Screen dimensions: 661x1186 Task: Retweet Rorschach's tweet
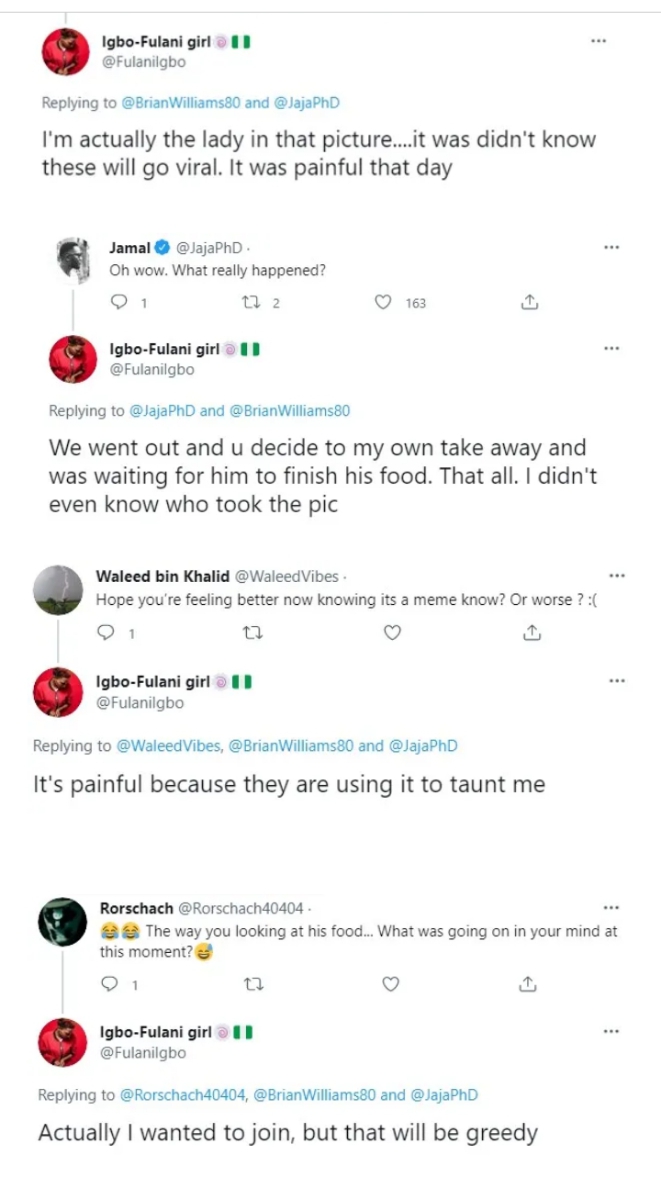[252, 984]
